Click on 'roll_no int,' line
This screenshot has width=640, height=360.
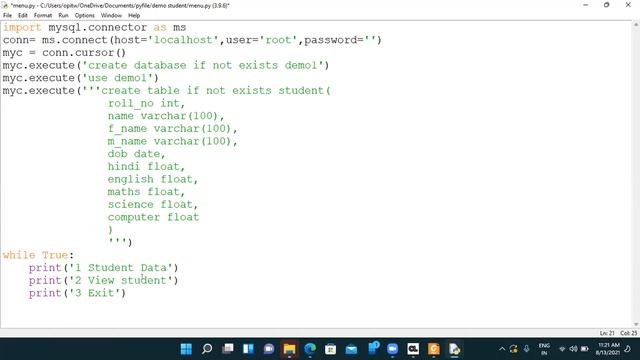[x=146, y=103]
